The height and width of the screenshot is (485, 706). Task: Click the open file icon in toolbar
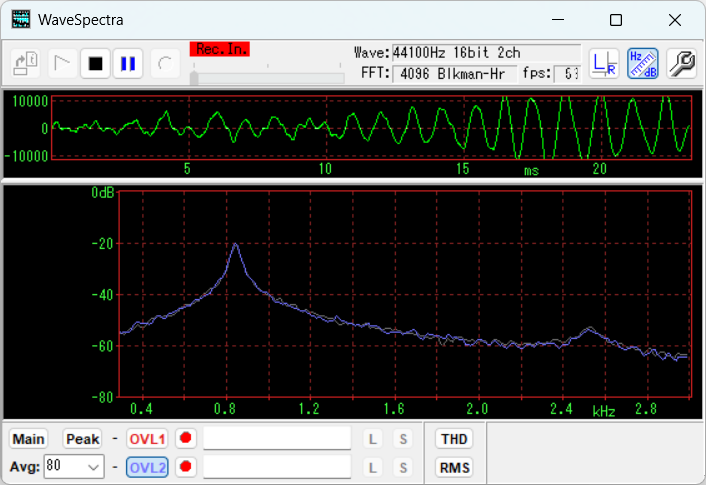tap(25, 63)
